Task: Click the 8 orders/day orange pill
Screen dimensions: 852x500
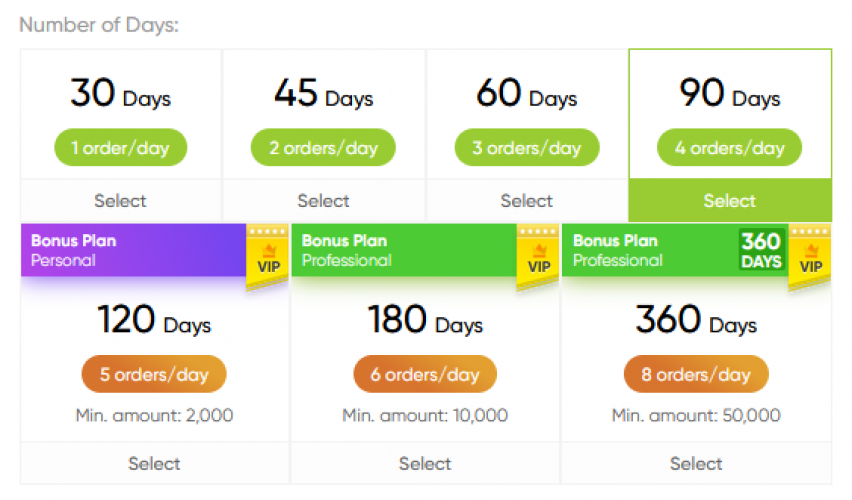Action: (x=696, y=375)
